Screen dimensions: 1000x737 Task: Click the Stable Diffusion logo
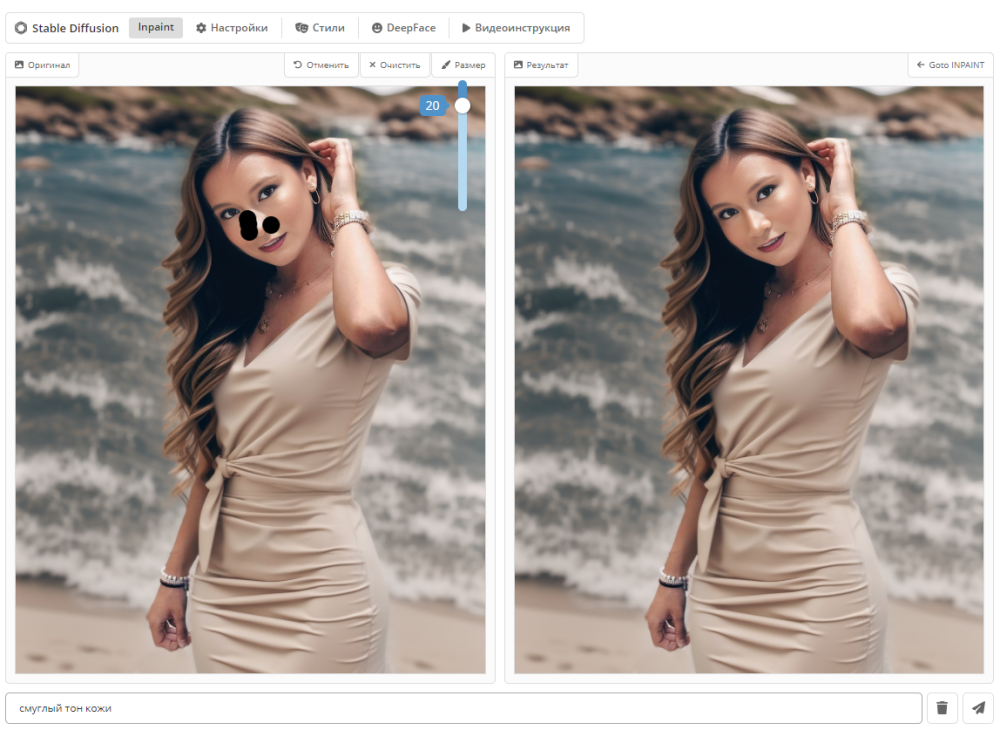tap(66, 28)
